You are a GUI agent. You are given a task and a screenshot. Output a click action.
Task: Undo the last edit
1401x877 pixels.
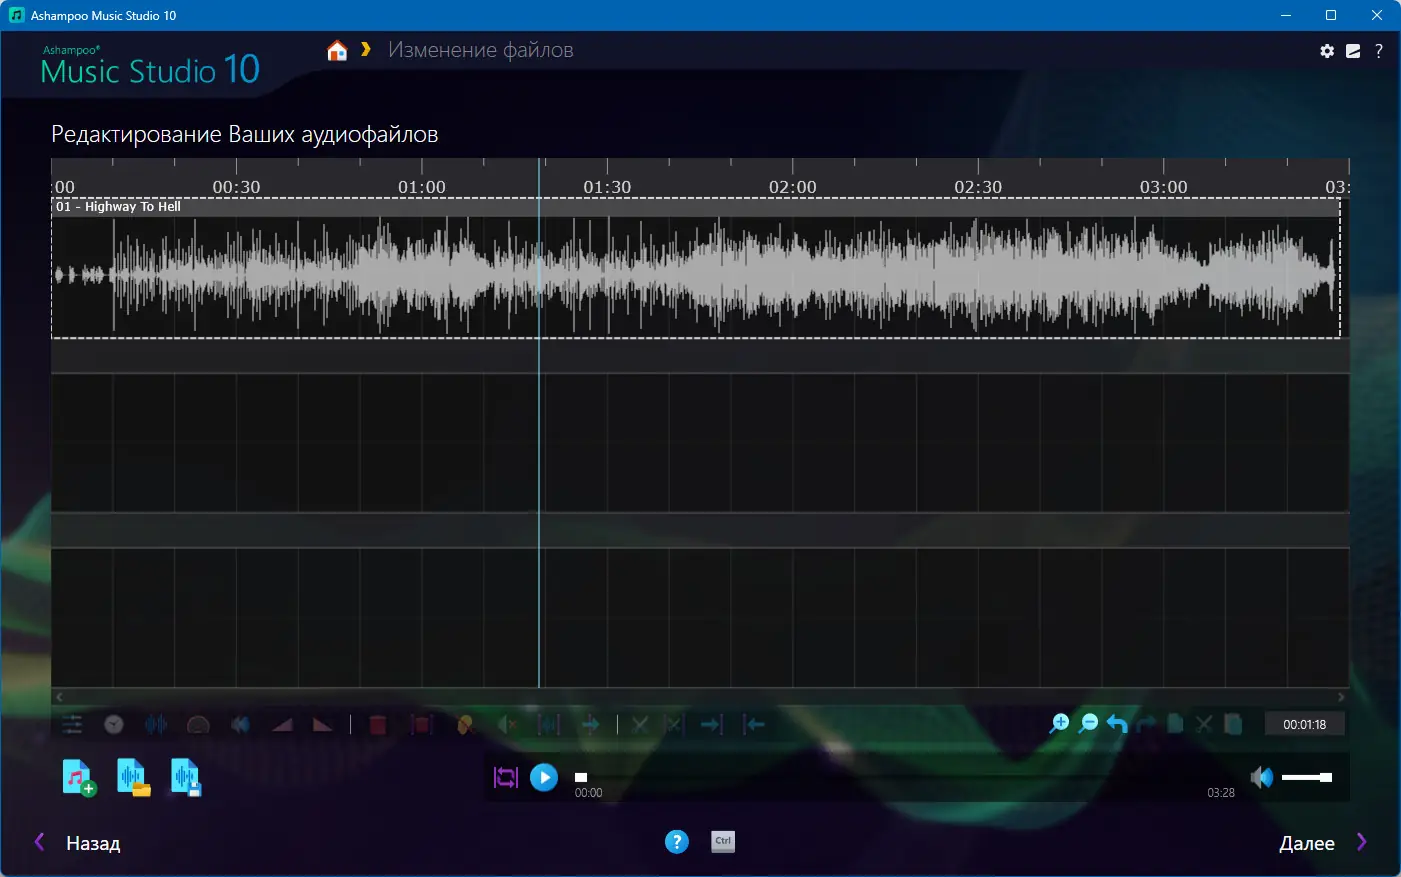click(x=1117, y=723)
